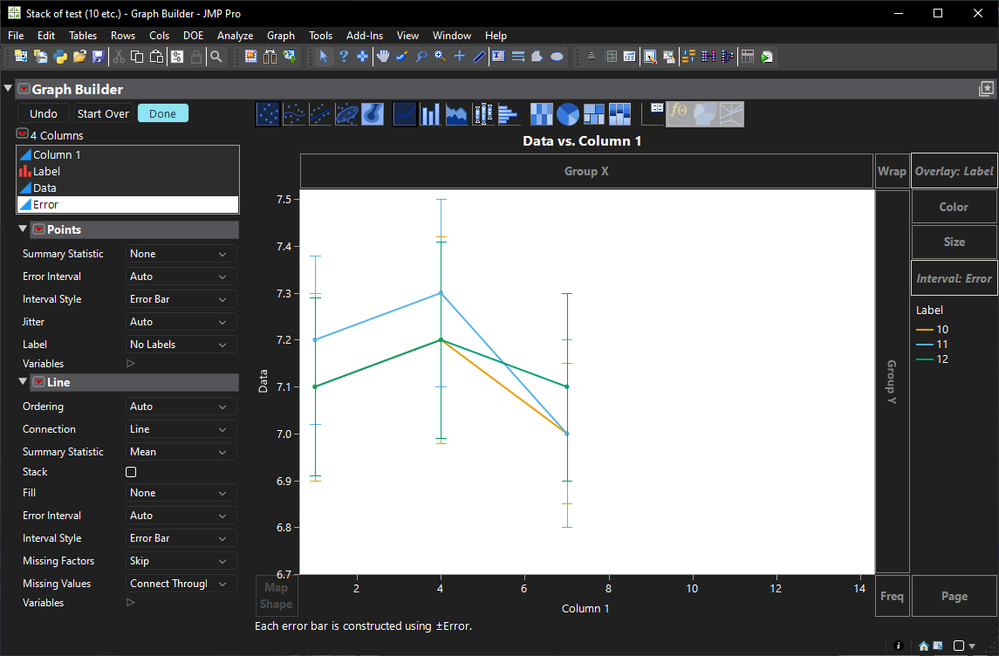This screenshot has width=999, height=656.
Task: Collapse the Points section triangle
Action: pos(23,230)
